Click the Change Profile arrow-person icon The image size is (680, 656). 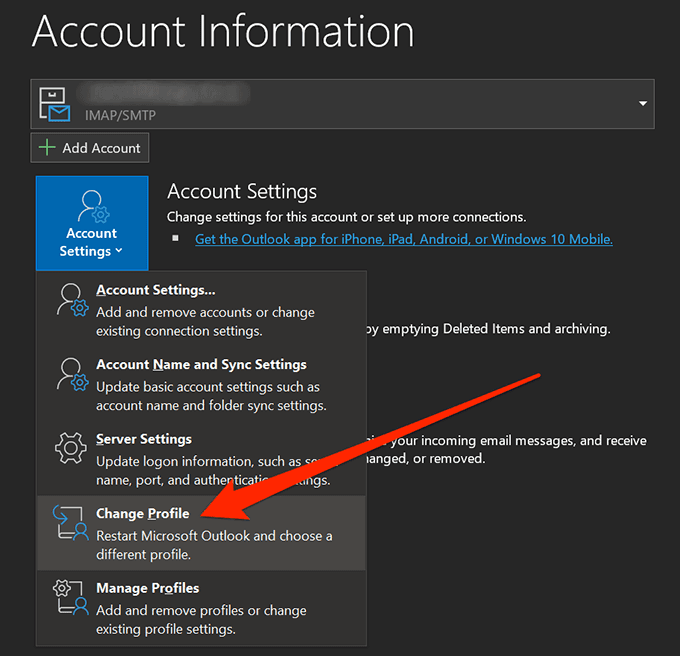(68, 524)
